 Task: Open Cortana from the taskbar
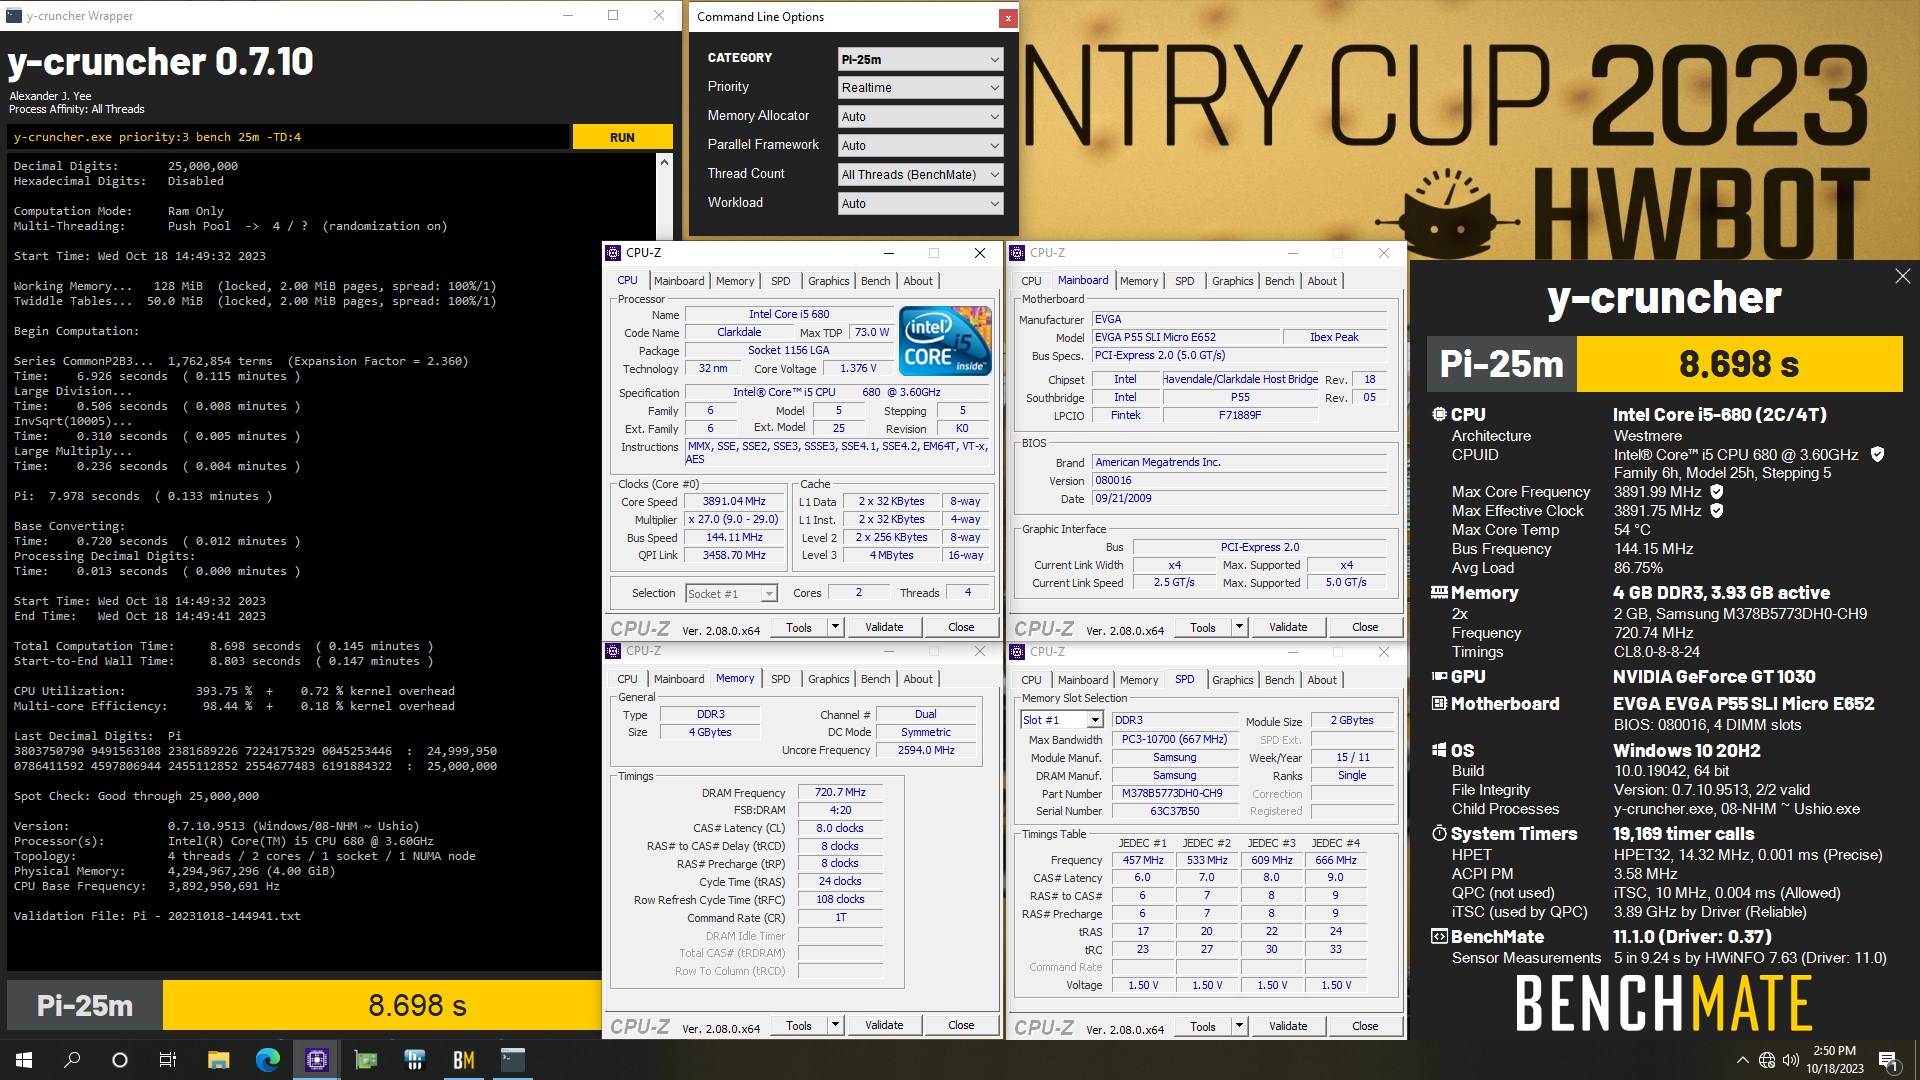(120, 1060)
